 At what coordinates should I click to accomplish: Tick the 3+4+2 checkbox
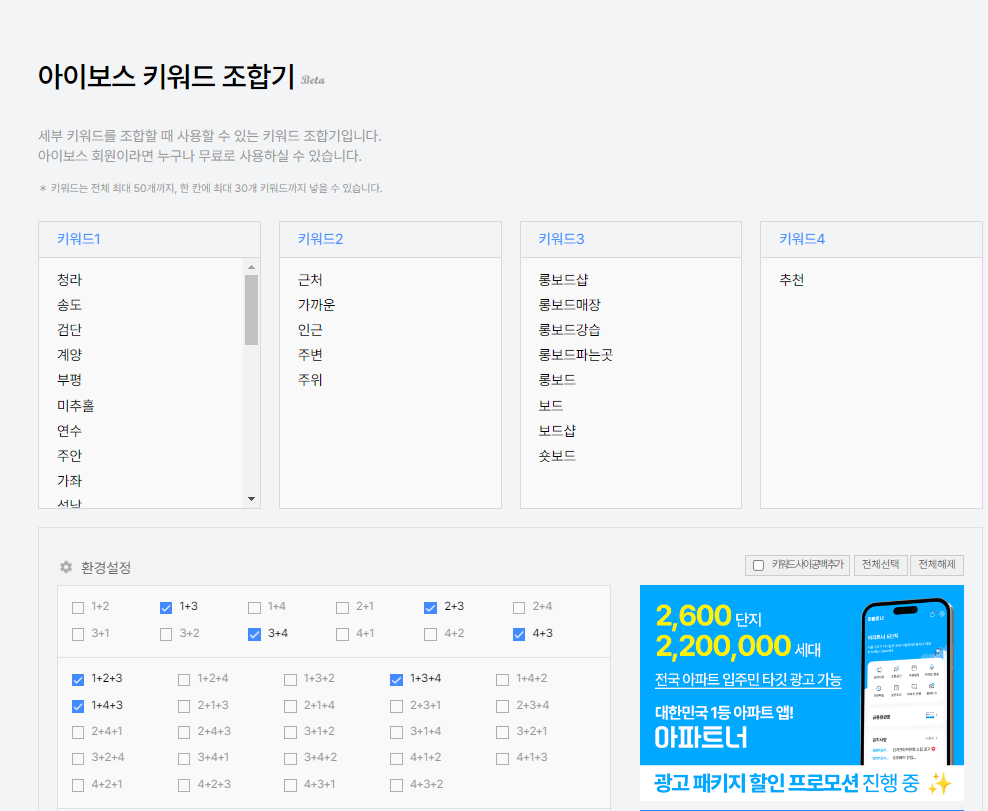tap(290, 759)
